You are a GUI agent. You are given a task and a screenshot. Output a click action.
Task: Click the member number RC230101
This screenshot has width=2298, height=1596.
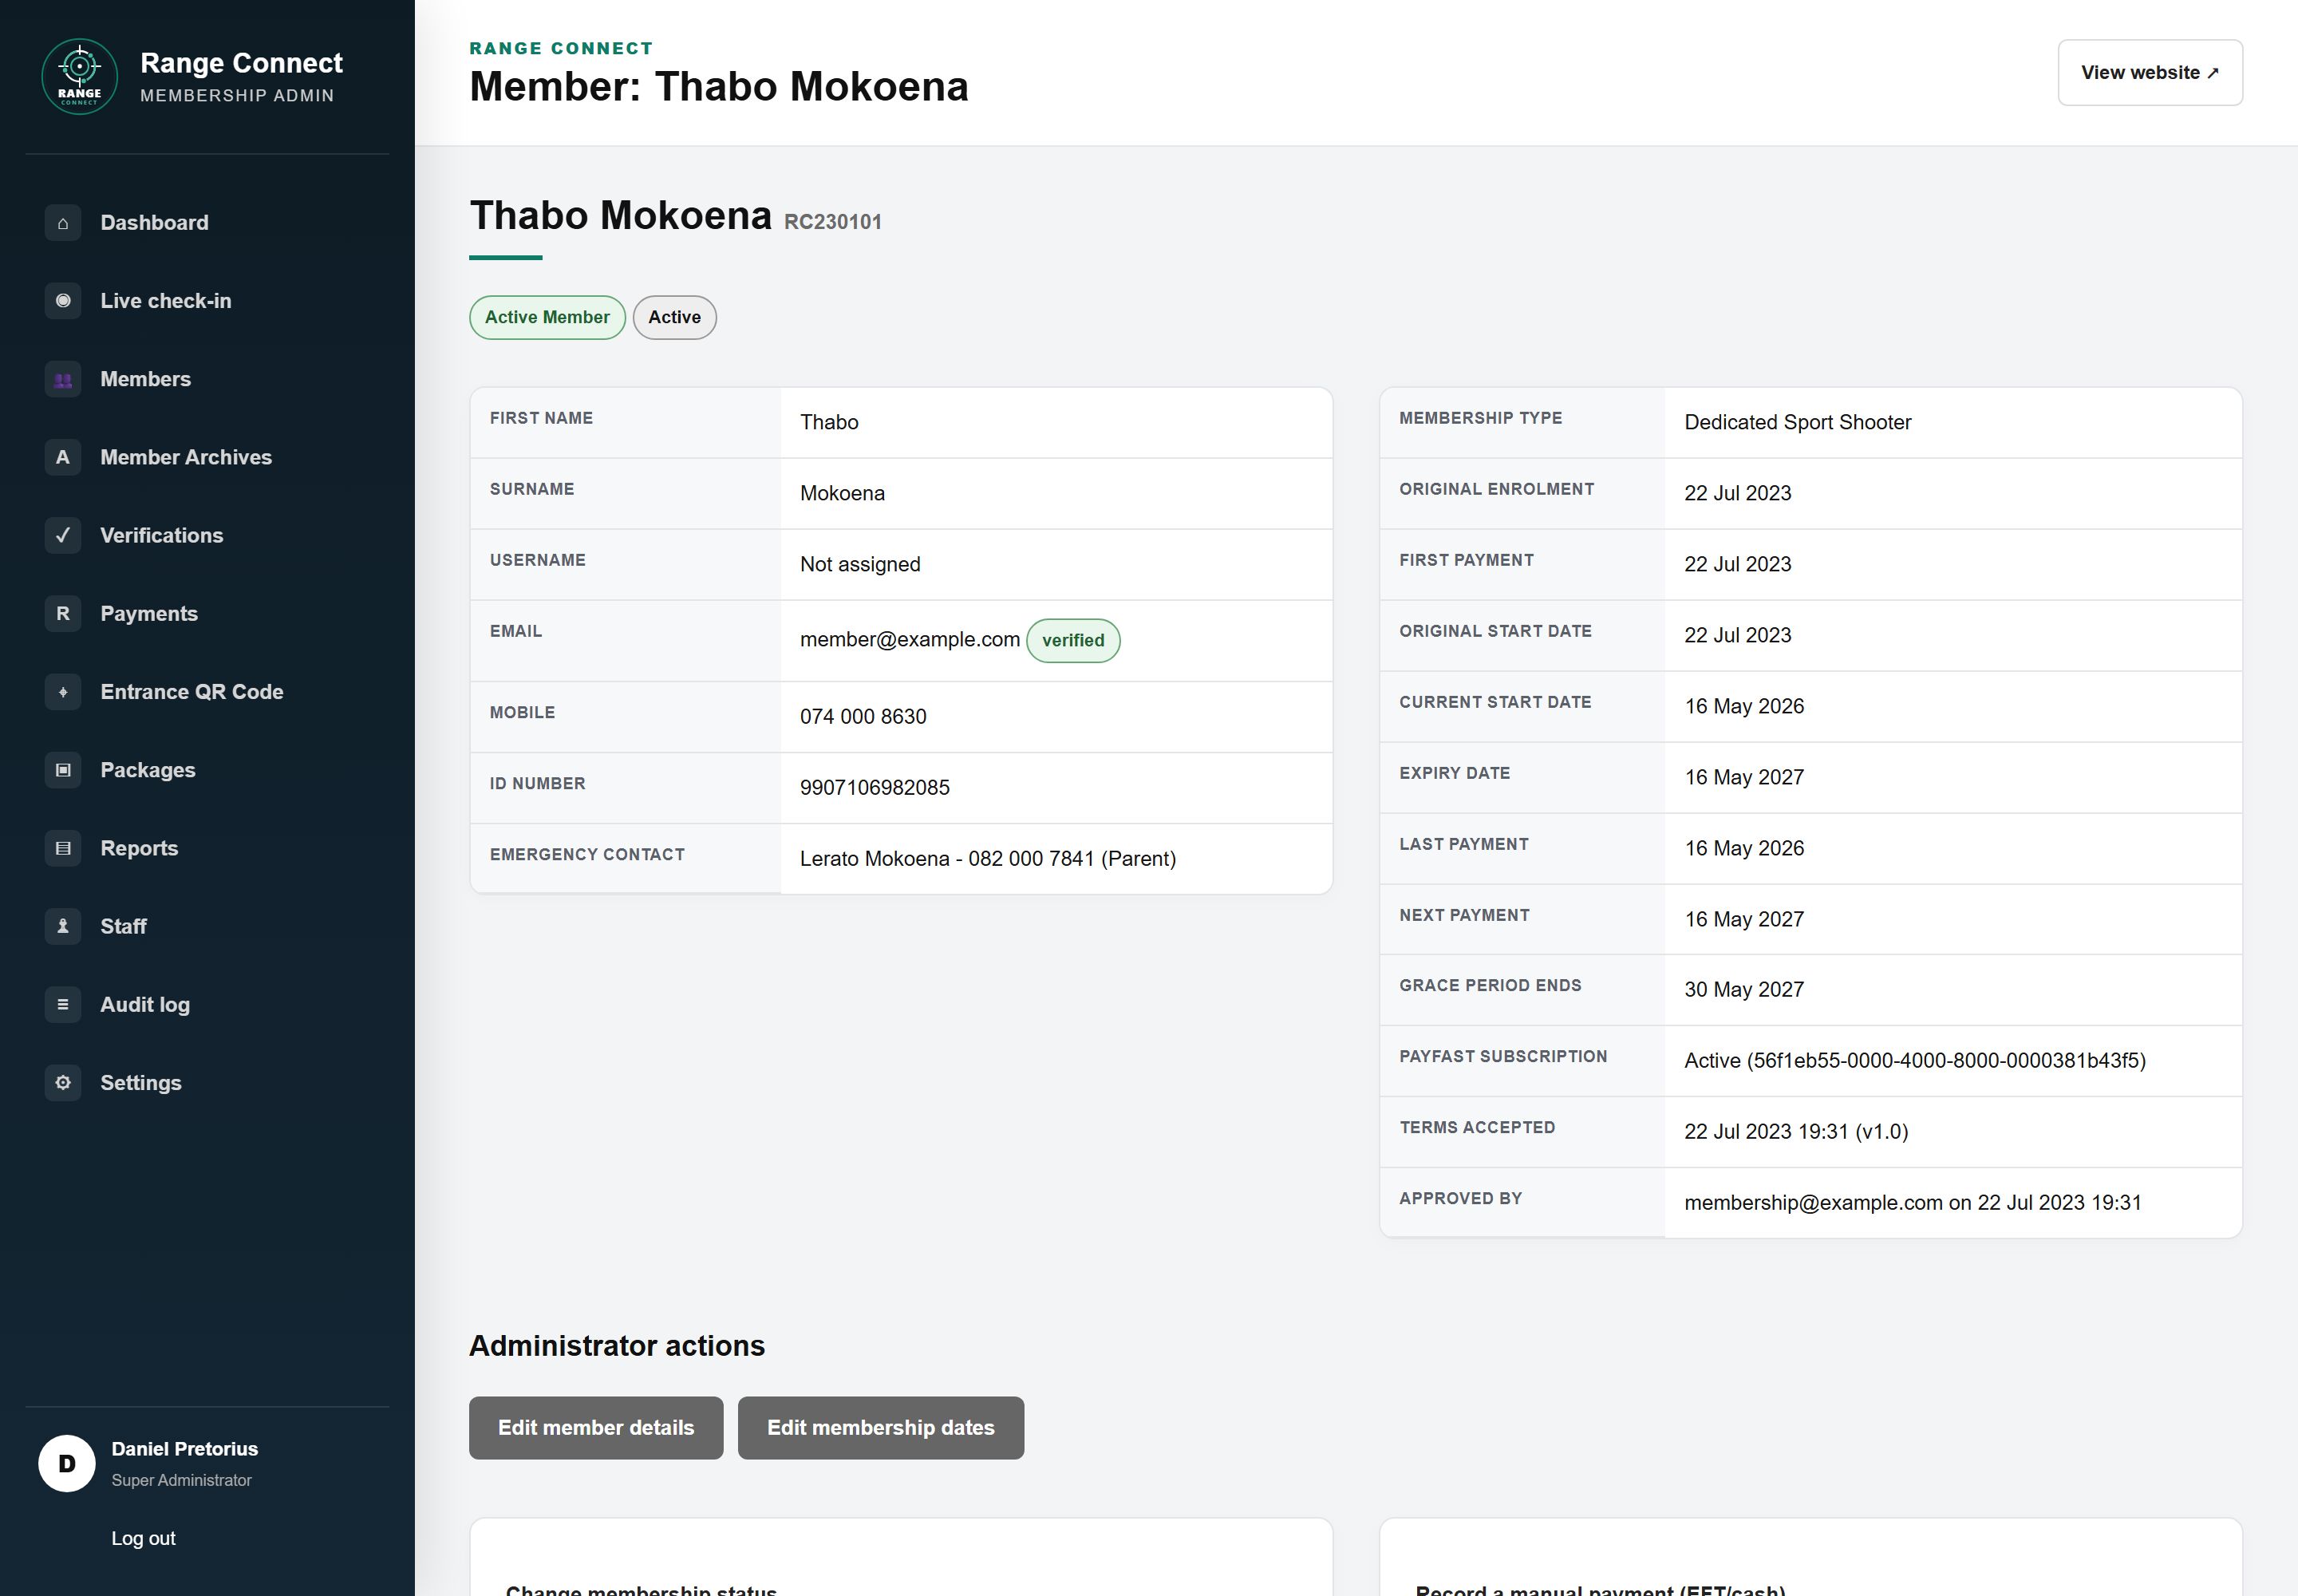pos(833,222)
